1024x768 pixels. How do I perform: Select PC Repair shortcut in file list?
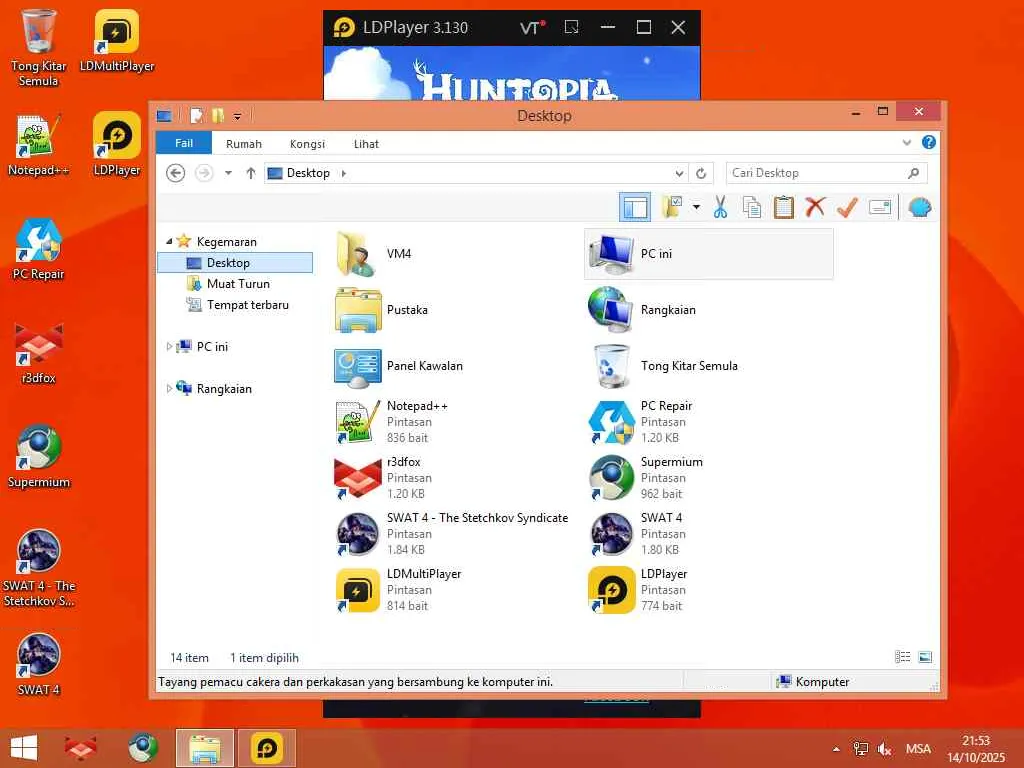pos(640,422)
